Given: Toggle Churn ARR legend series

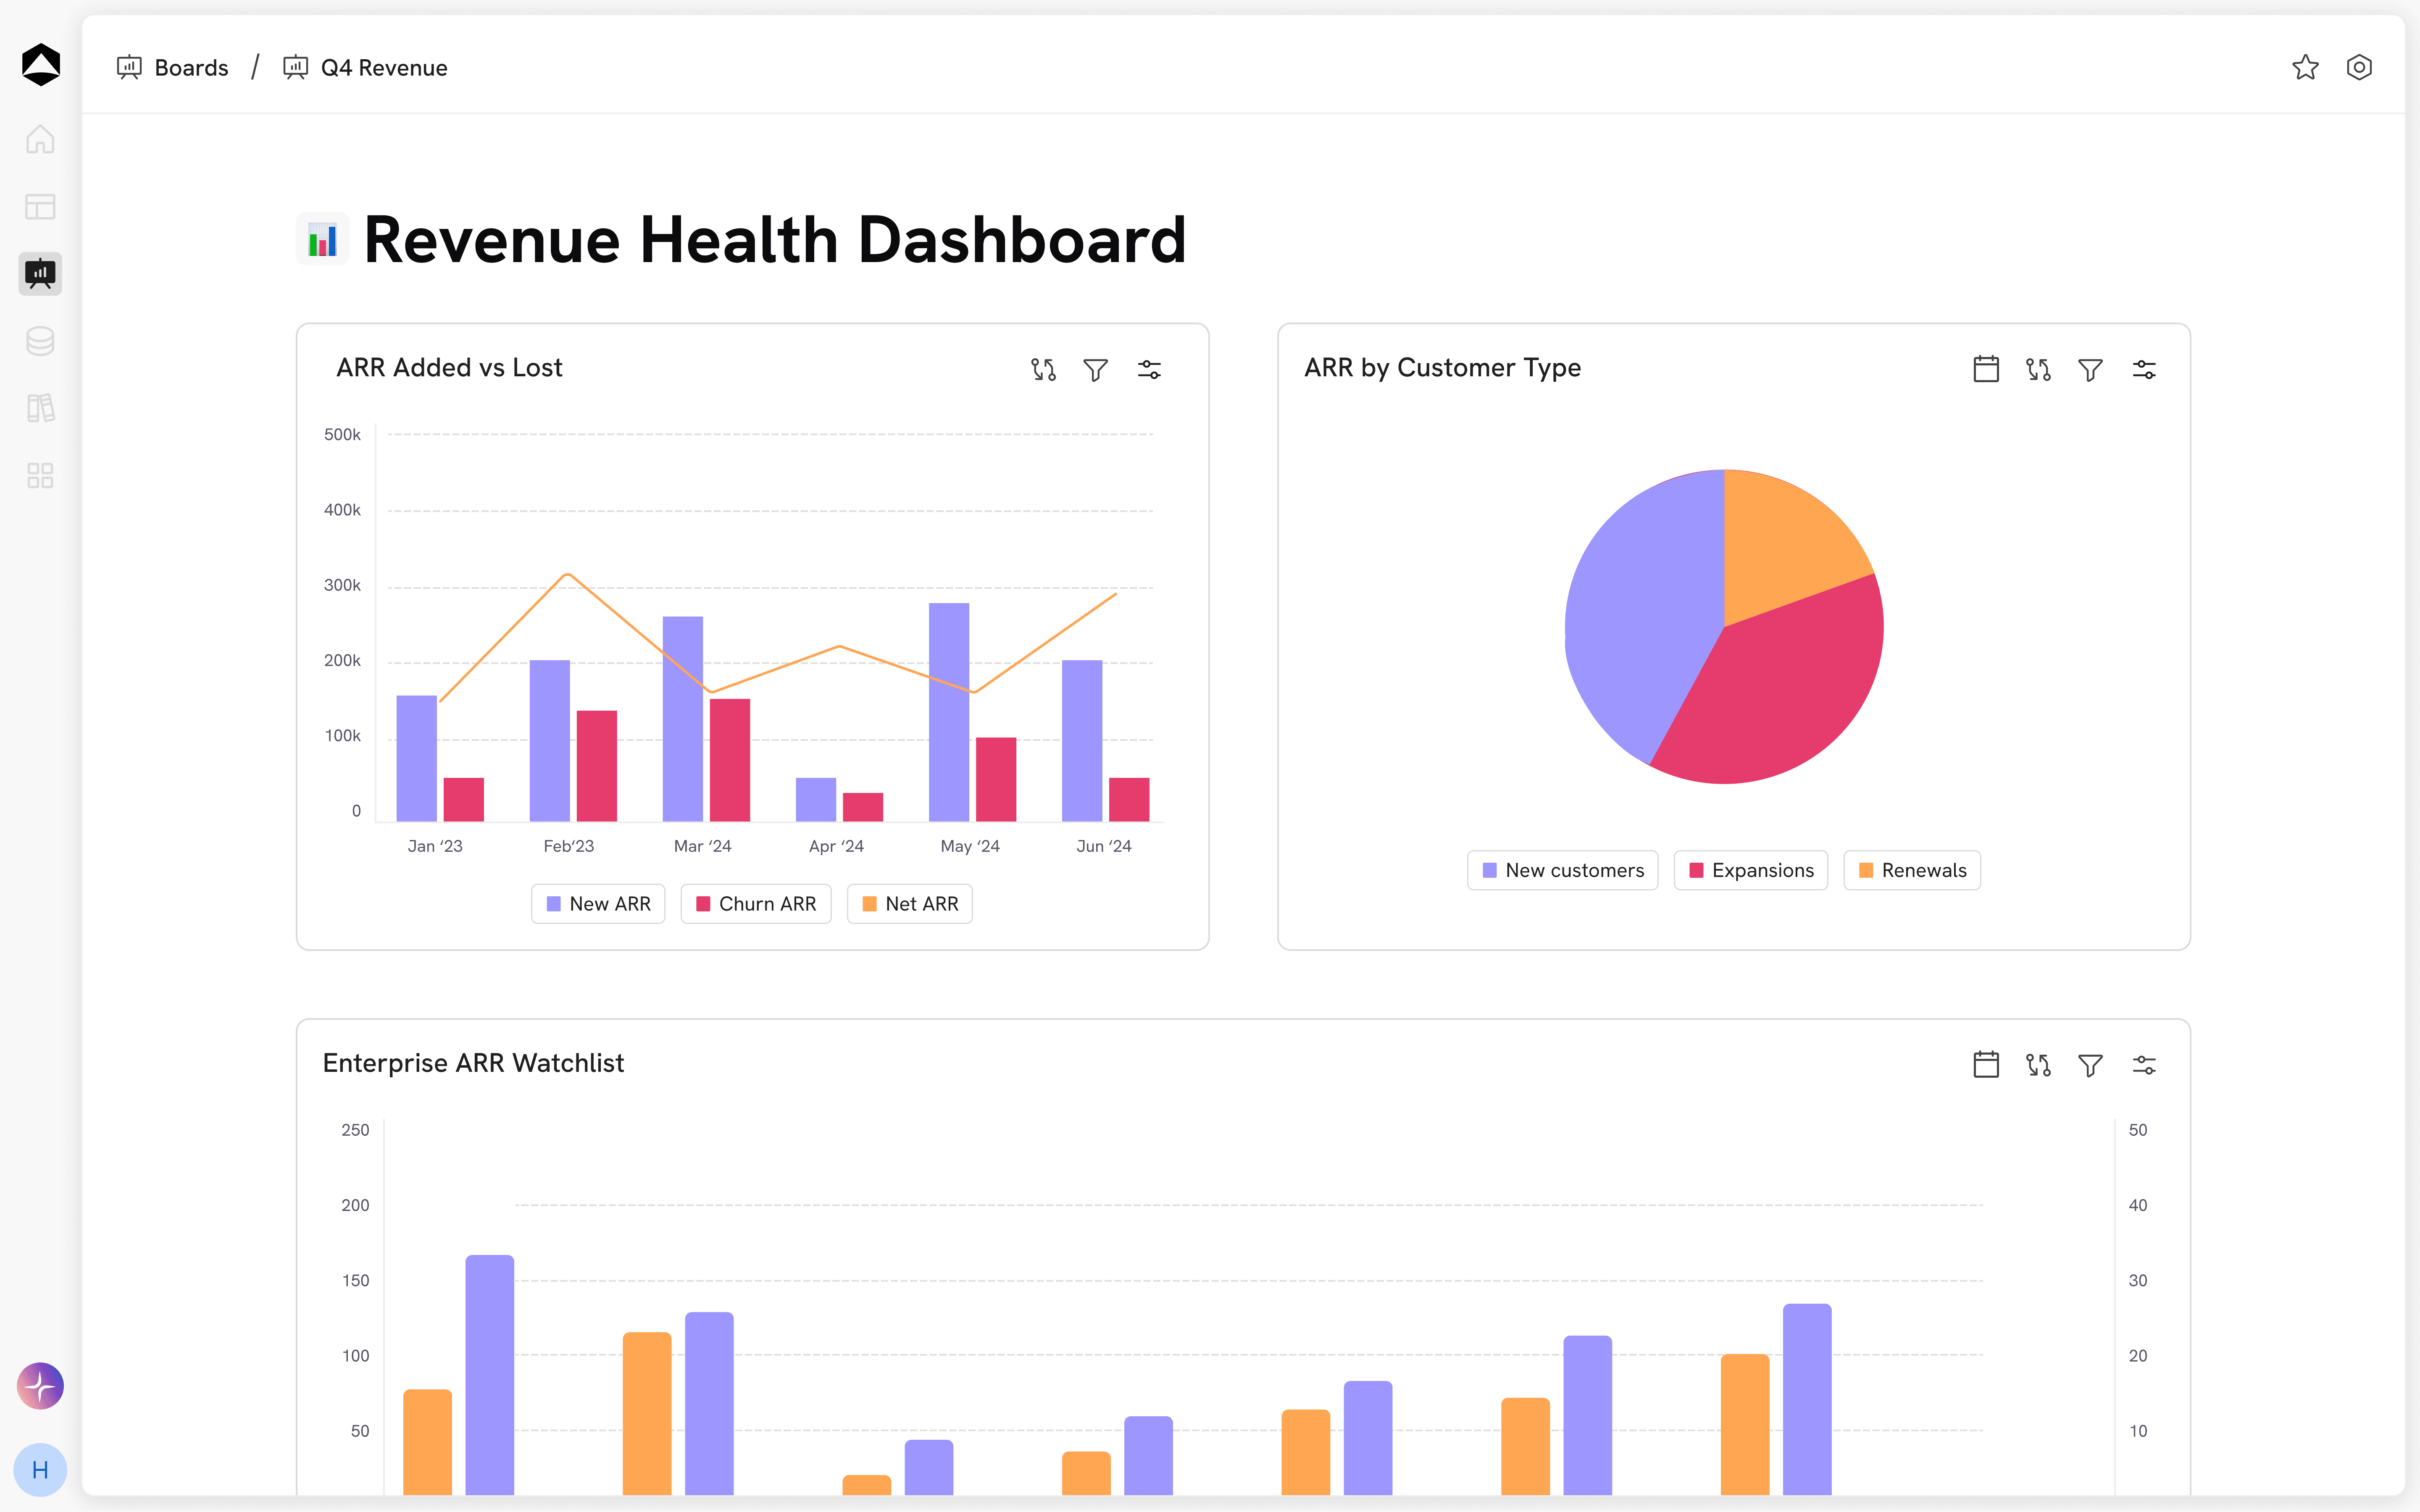Looking at the screenshot, I should 756,904.
